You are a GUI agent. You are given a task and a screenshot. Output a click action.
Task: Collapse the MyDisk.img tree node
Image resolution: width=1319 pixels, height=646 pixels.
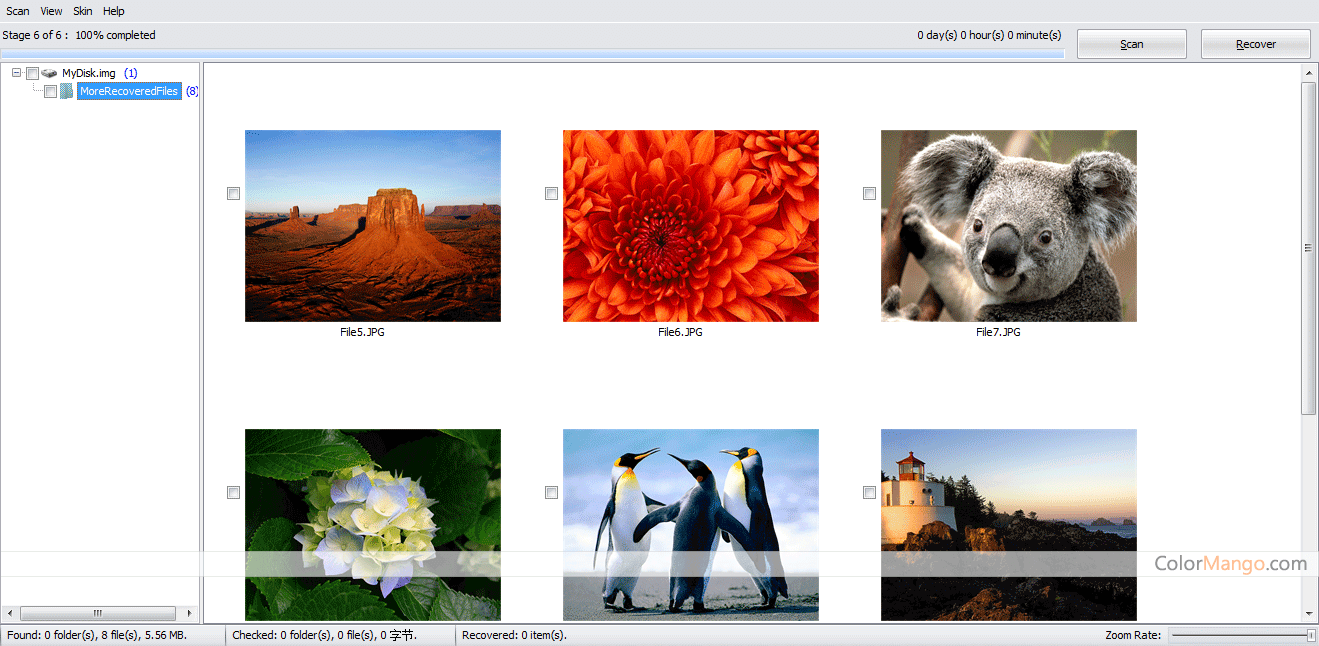17,73
